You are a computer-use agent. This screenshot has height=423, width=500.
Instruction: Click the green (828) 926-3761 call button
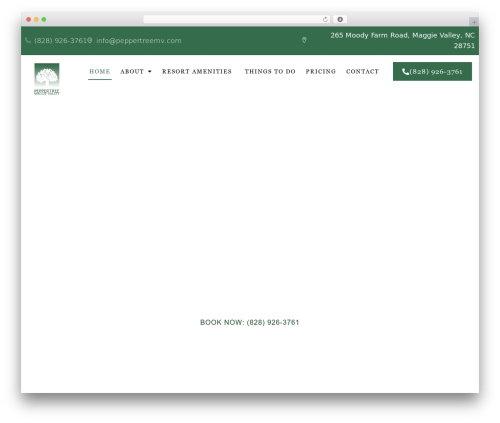point(432,71)
